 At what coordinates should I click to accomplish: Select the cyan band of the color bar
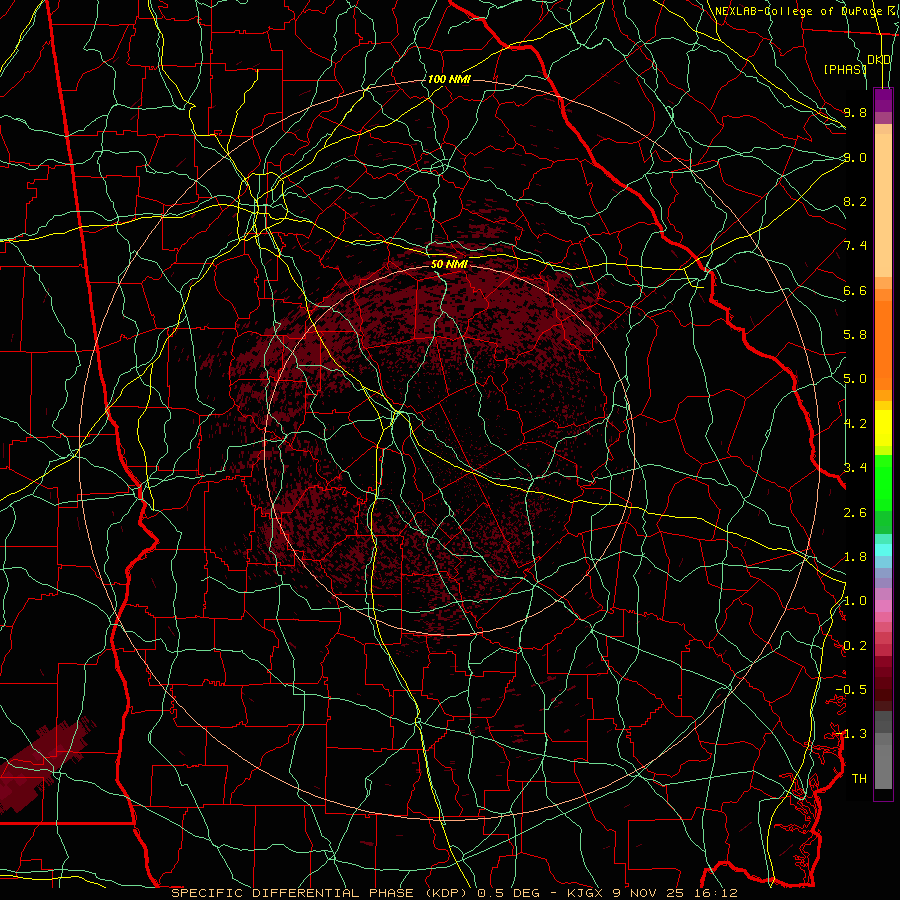(x=883, y=549)
